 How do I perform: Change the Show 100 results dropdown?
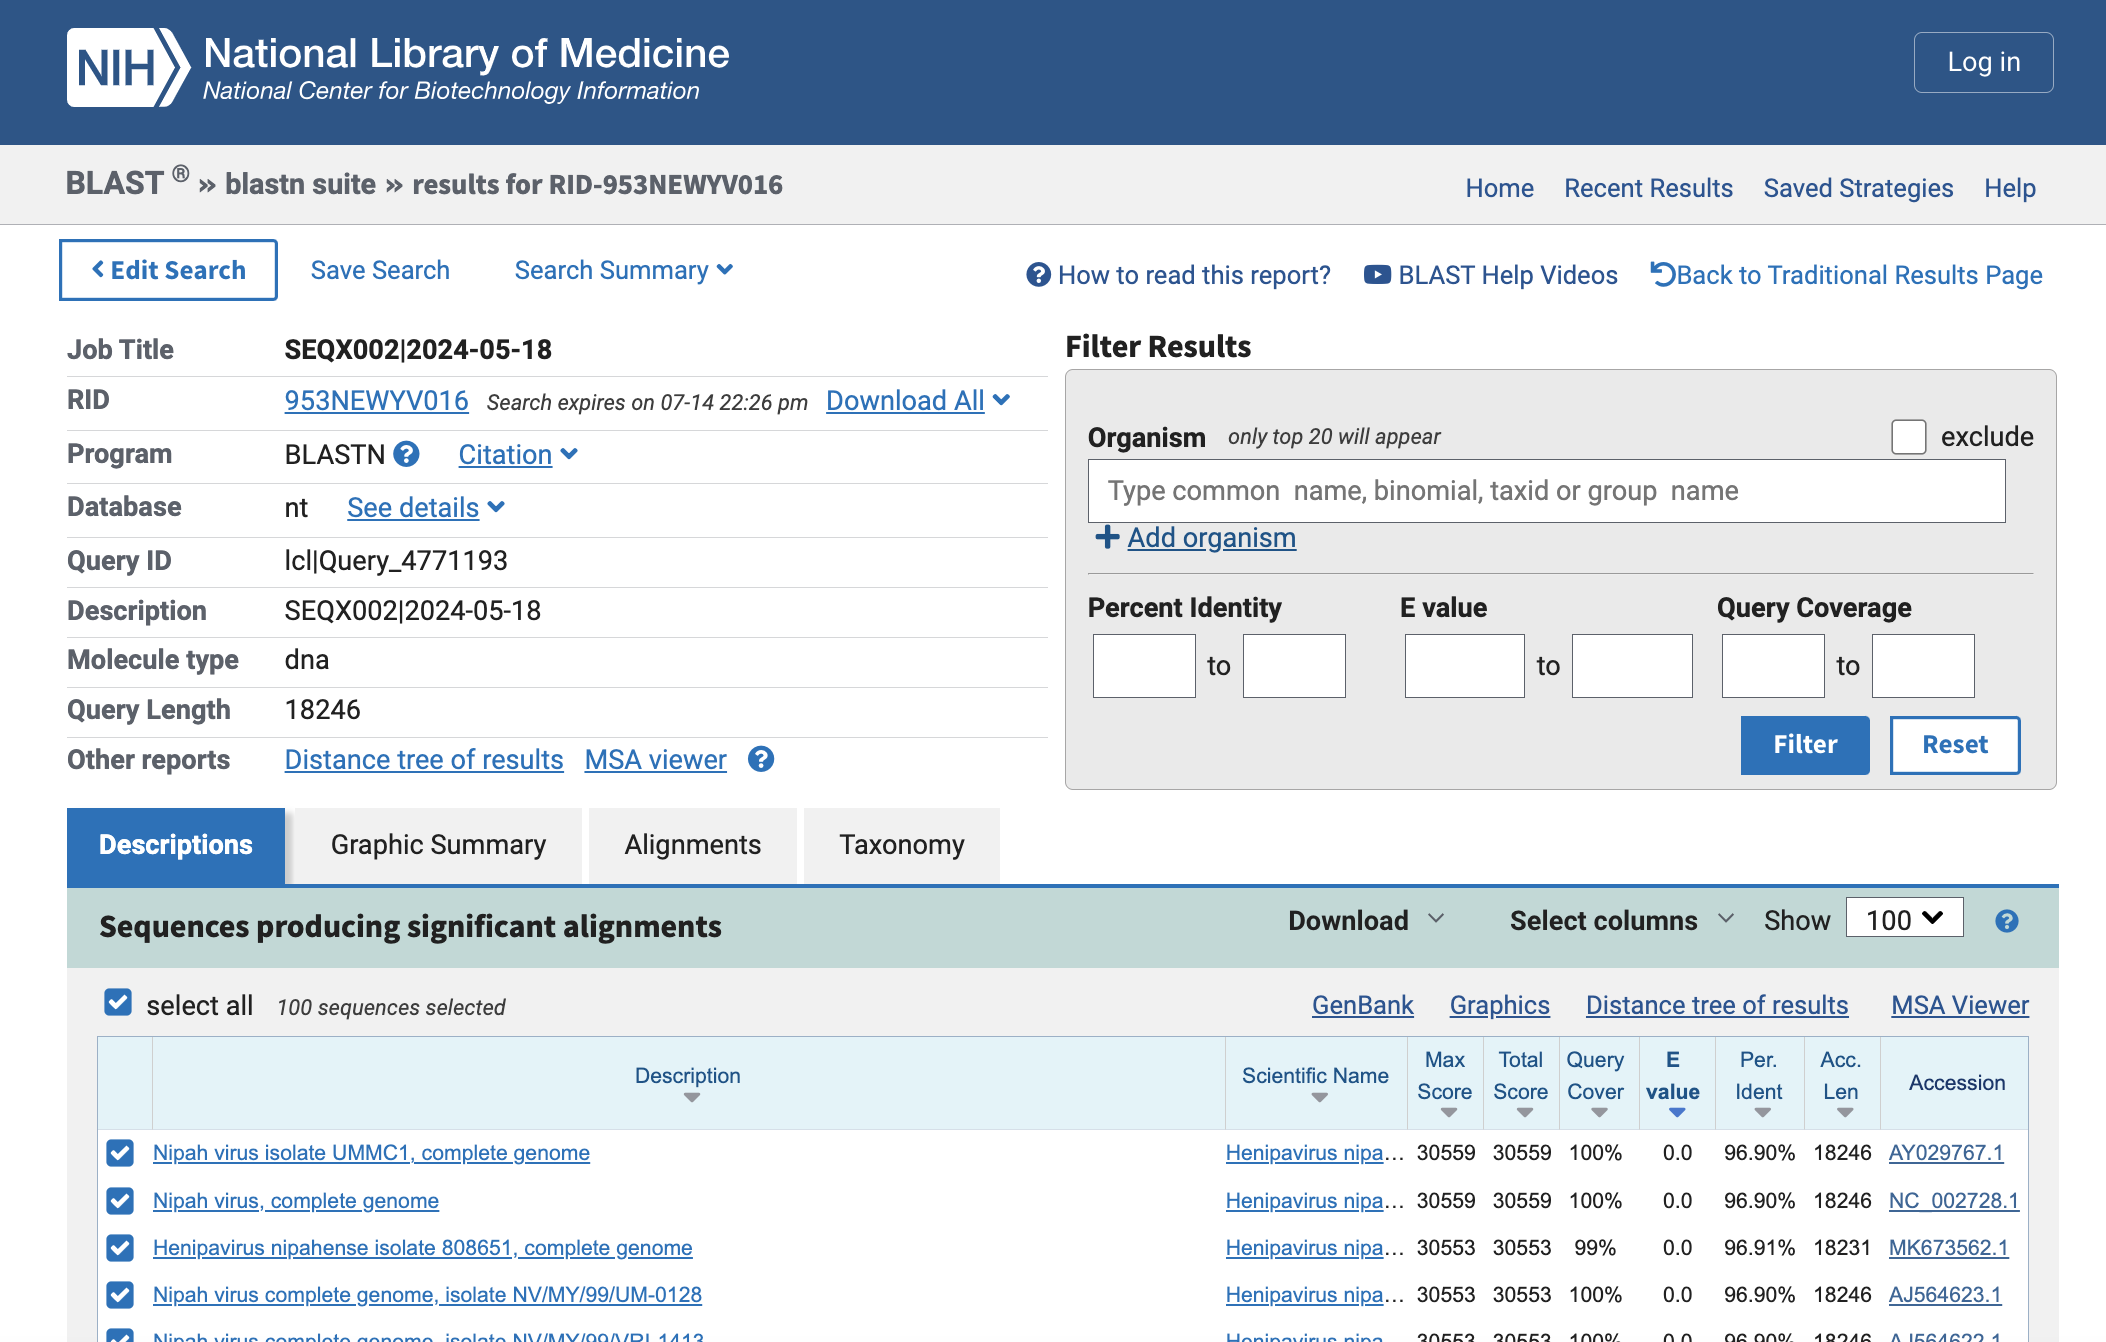pos(1904,918)
